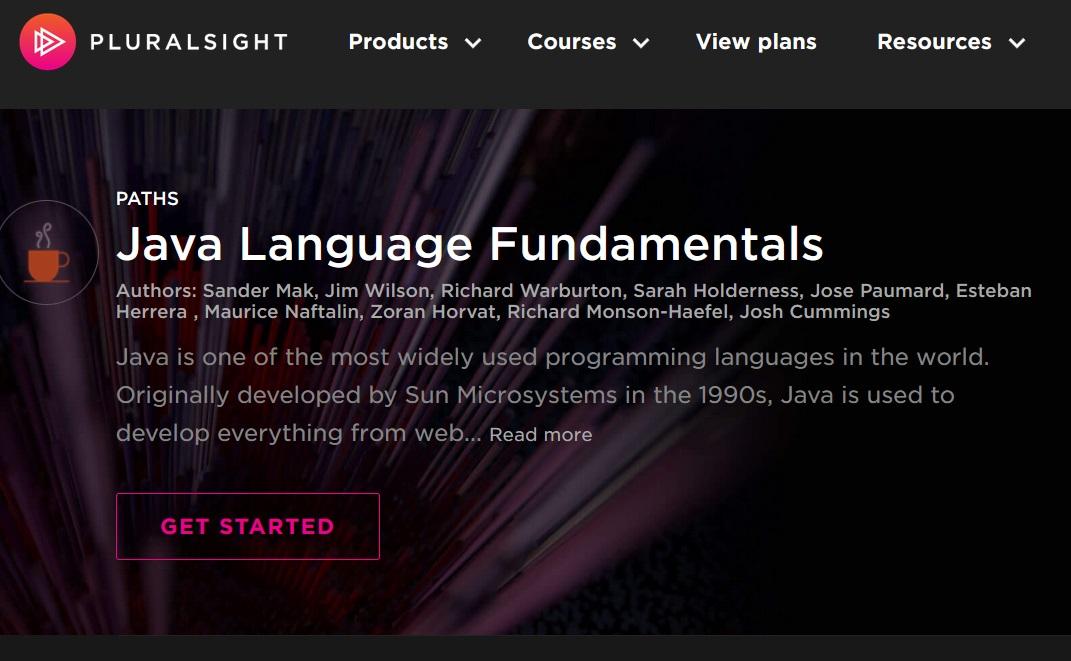This screenshot has width=1071, height=661.
Task: Go to View plans
Action: pos(756,42)
